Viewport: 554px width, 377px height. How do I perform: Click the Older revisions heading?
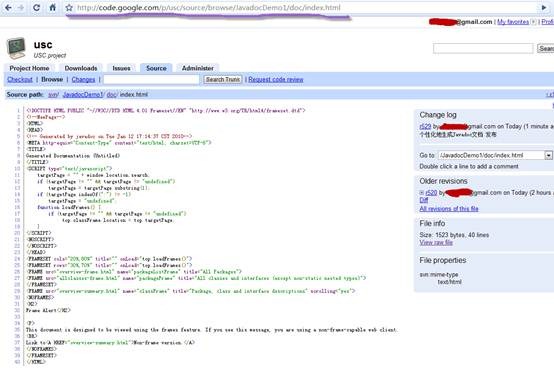443,181
